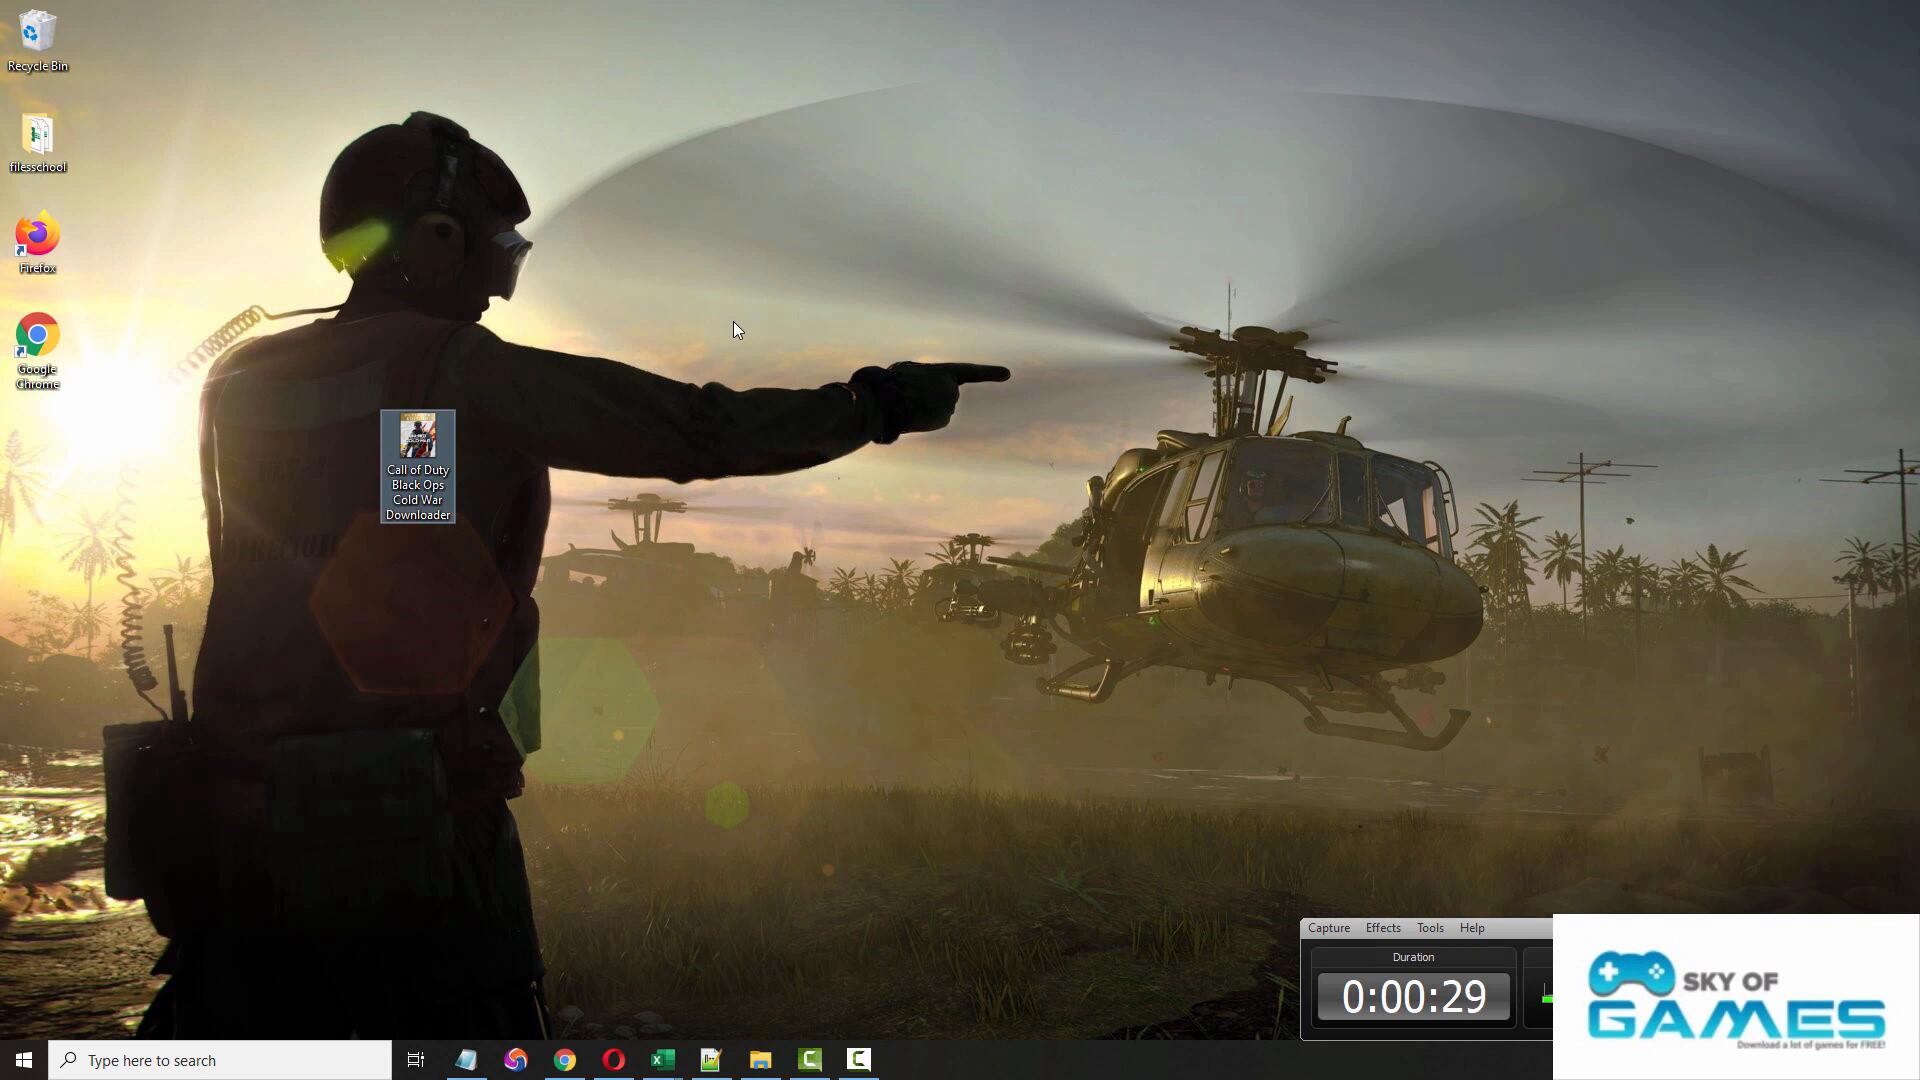
Task: Click the green Camtasia taskbar icon
Action: click(810, 1060)
